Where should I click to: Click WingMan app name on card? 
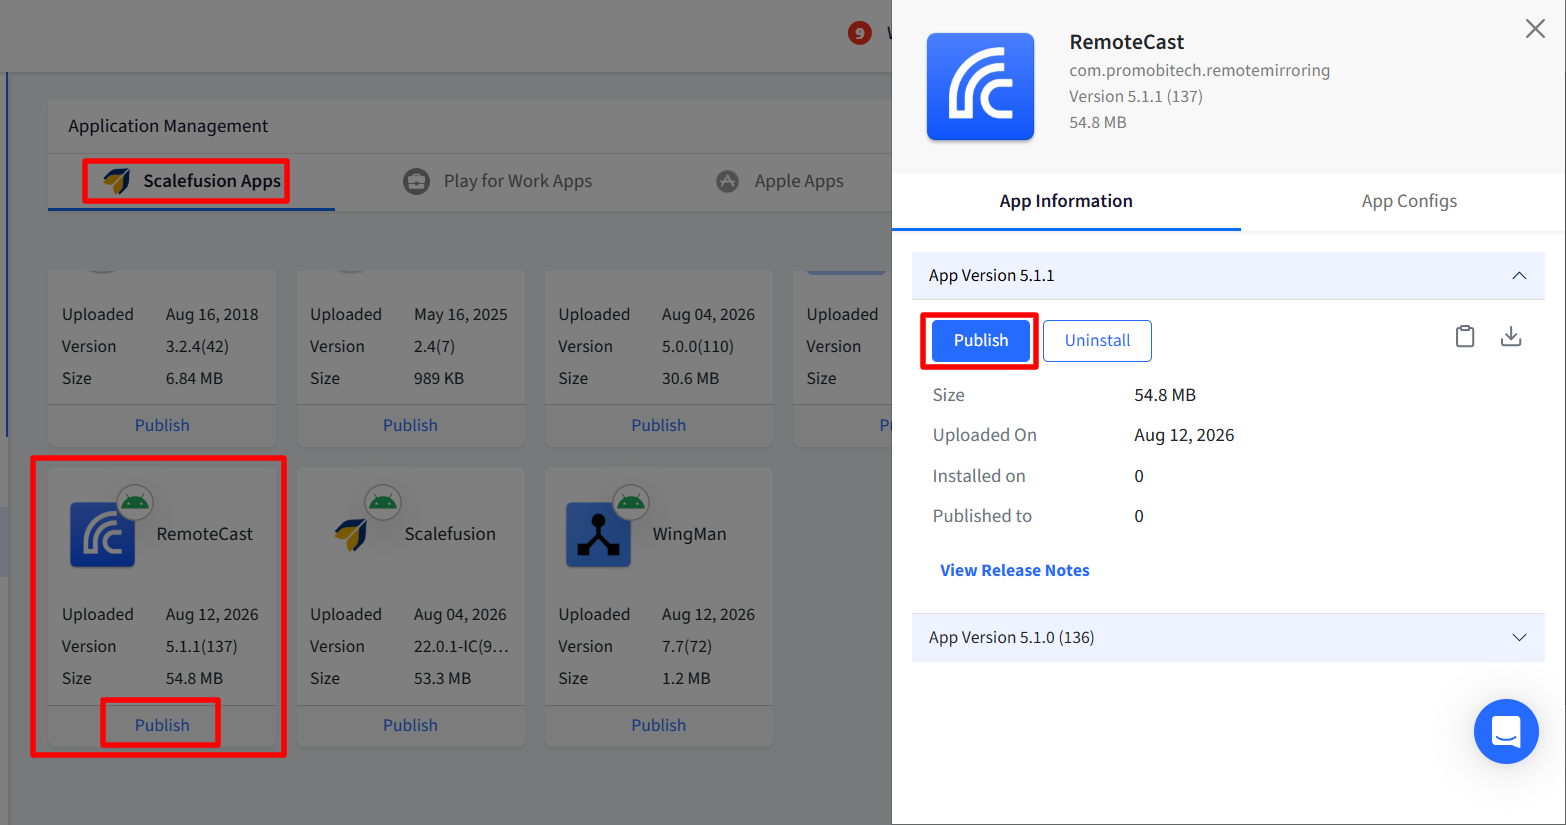[689, 534]
